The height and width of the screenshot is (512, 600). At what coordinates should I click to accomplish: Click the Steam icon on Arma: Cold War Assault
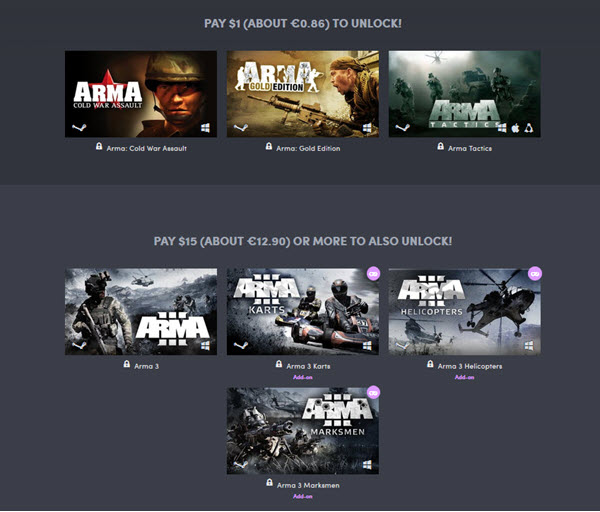(75, 129)
